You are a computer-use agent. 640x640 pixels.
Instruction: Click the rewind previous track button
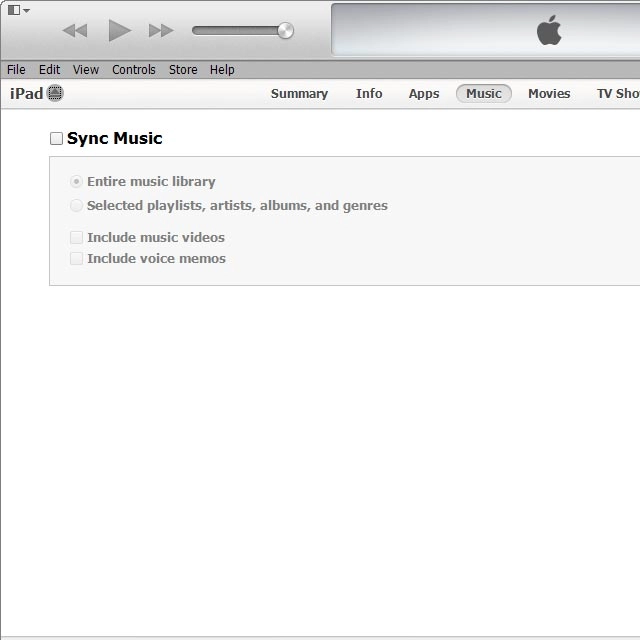[75, 30]
